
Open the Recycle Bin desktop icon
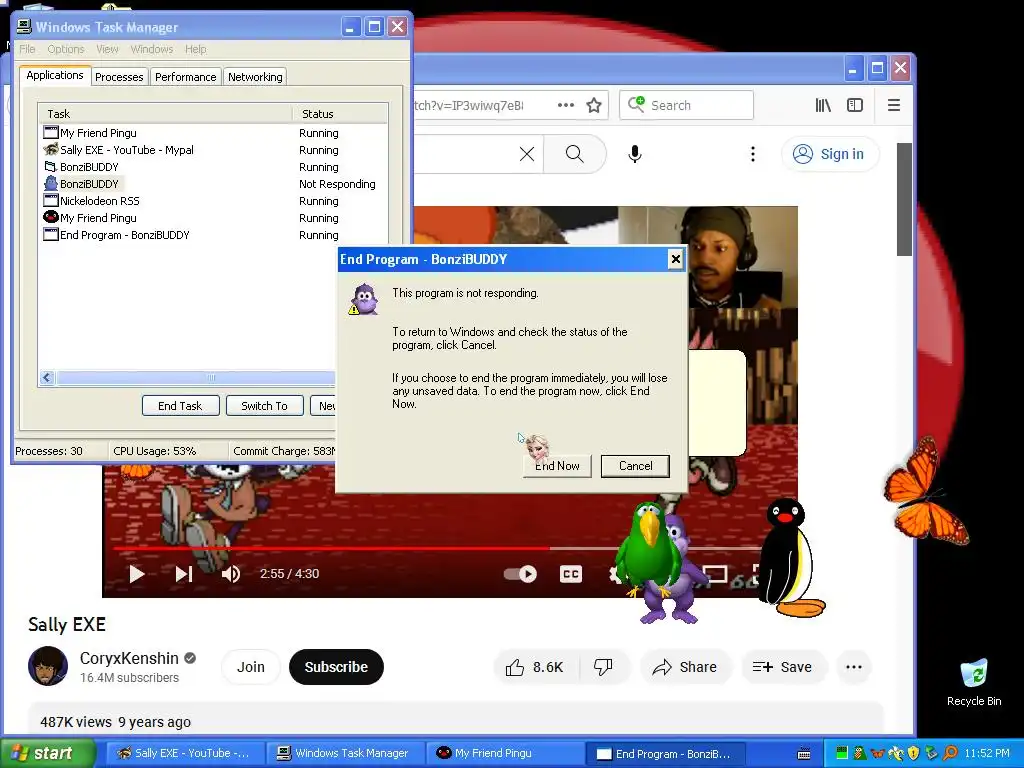[974, 682]
